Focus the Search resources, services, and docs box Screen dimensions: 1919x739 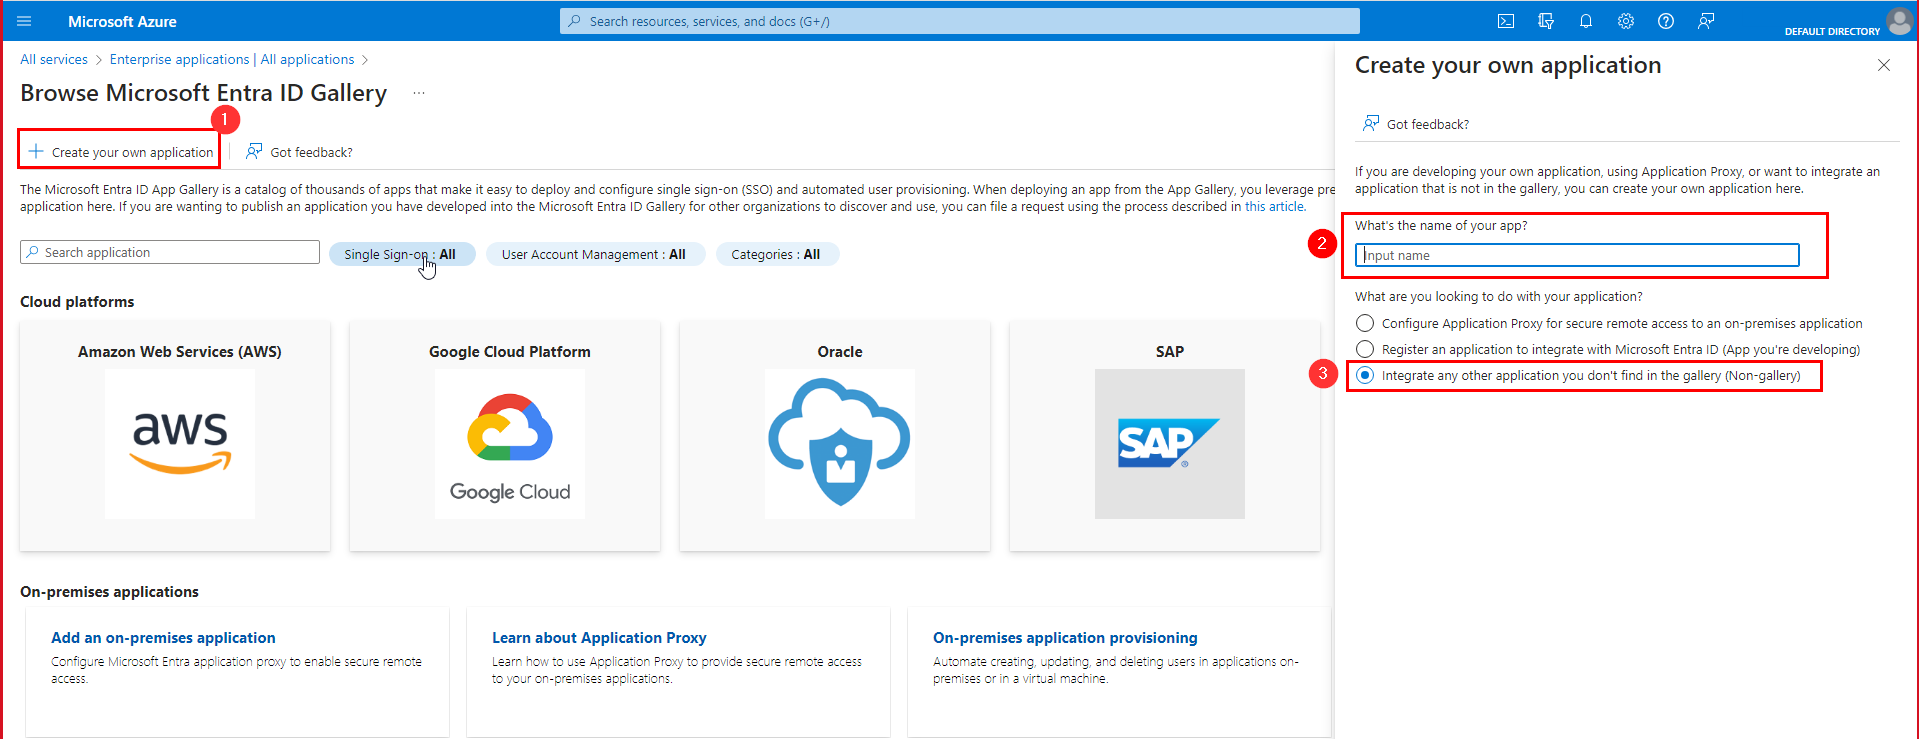coord(960,21)
